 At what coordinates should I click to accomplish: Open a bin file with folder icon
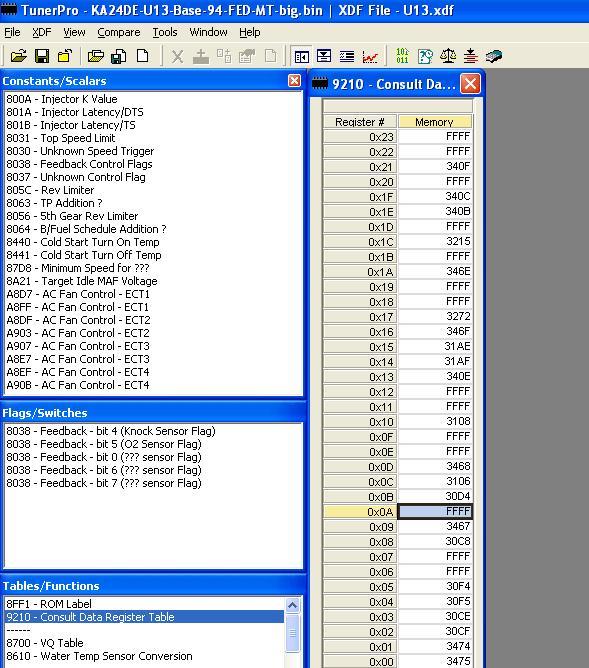tap(19, 56)
